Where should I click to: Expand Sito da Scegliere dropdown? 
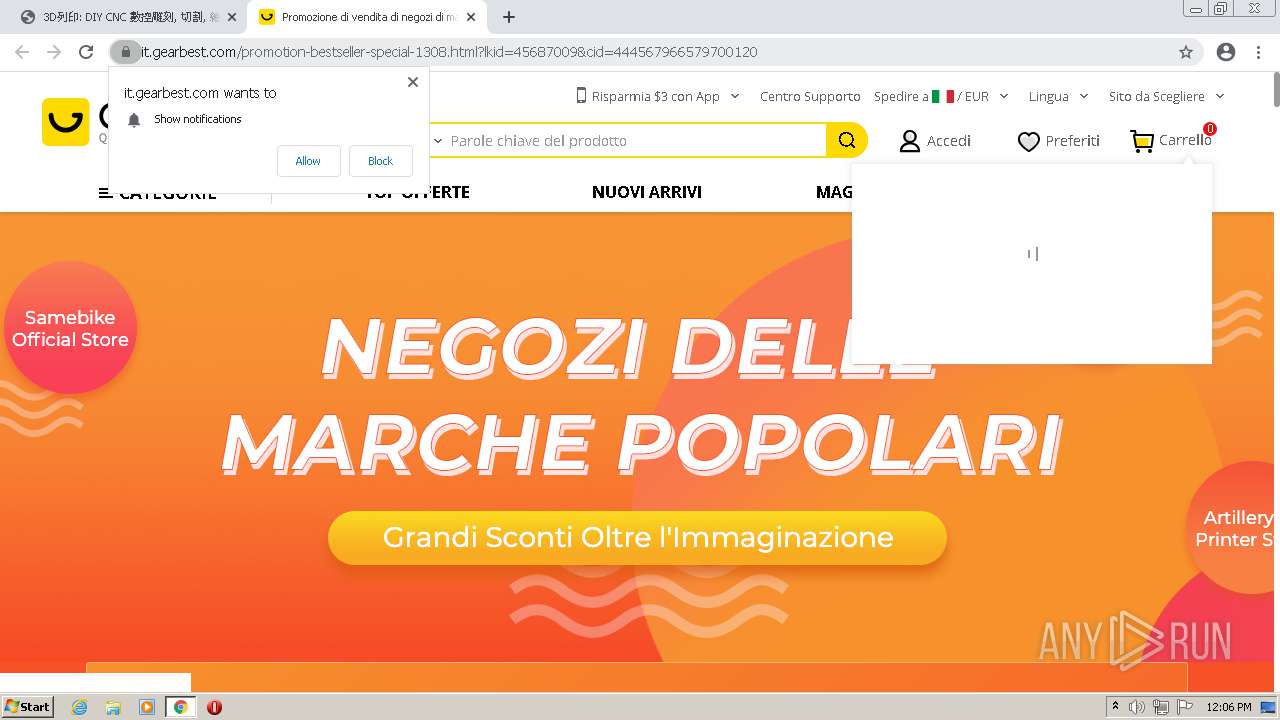click(1166, 96)
